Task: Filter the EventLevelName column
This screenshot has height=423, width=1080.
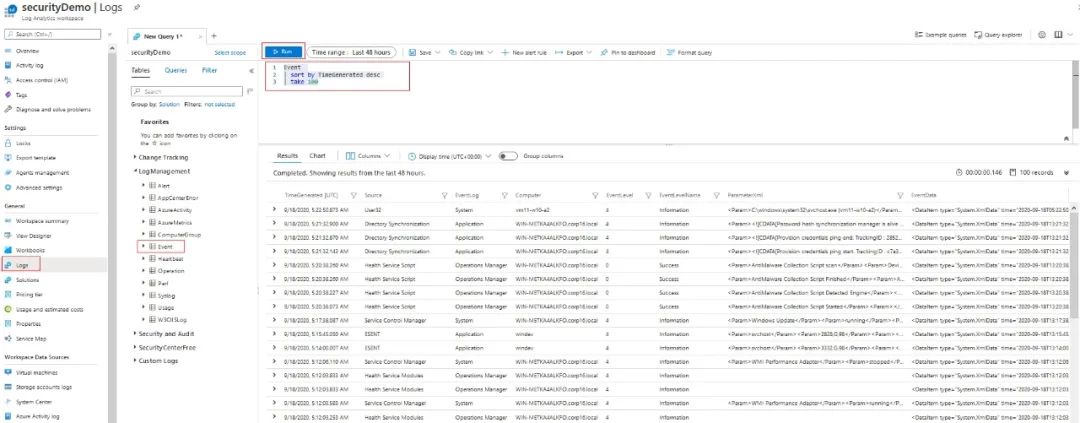Action: tap(717, 196)
